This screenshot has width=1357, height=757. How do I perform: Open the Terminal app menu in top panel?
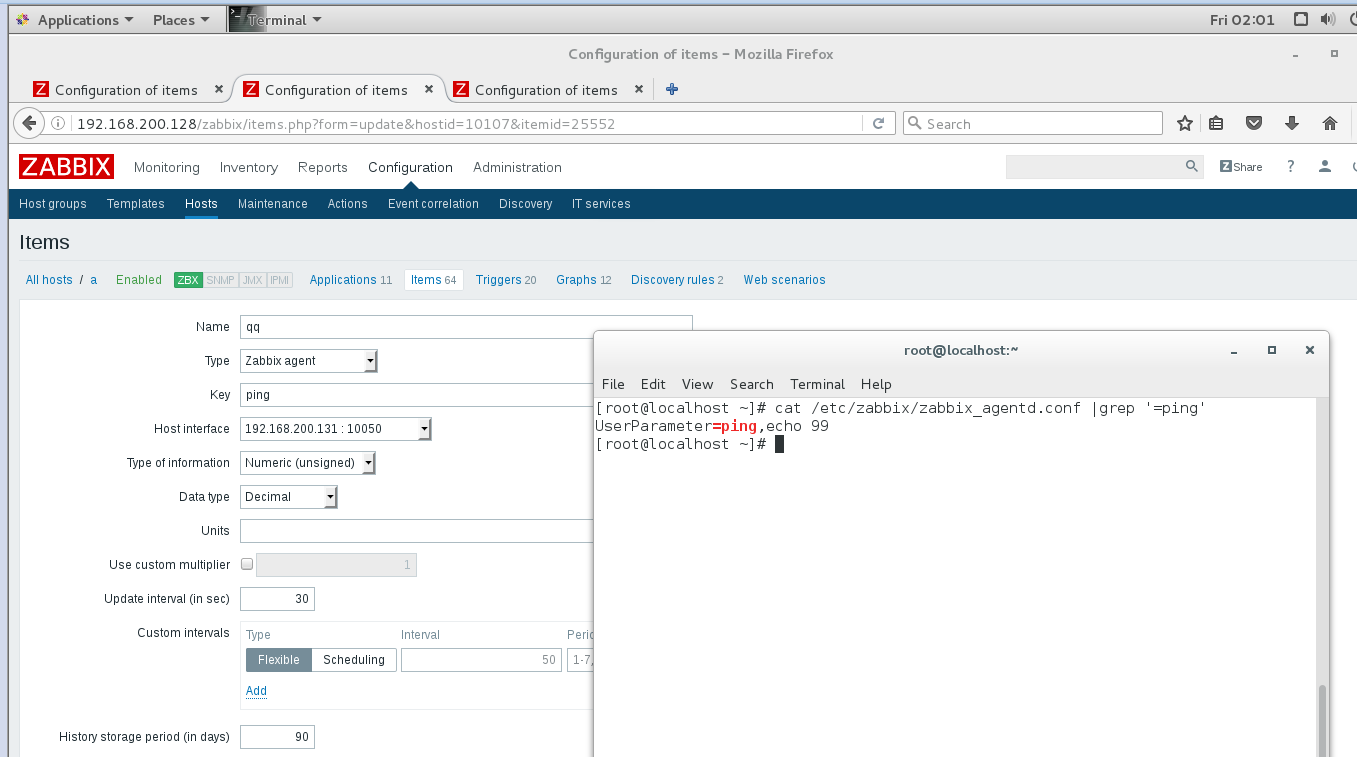pos(286,19)
